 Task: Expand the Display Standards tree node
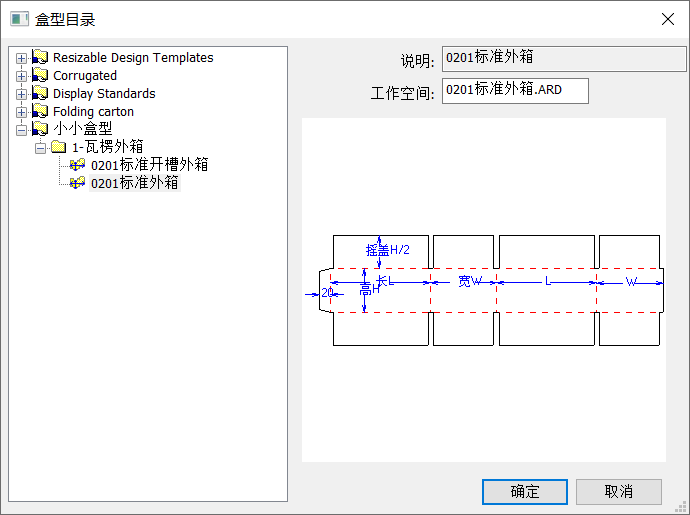tap(22, 94)
